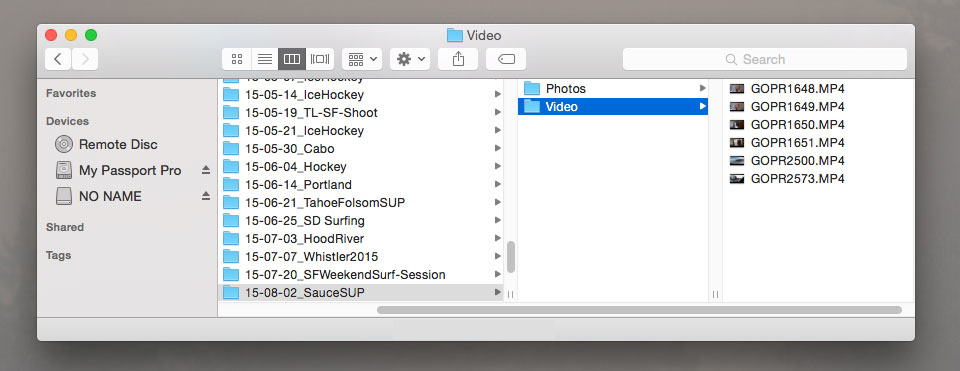This screenshot has width=960, height=371.
Task: Click the Video title bar folder icon
Action: point(454,36)
